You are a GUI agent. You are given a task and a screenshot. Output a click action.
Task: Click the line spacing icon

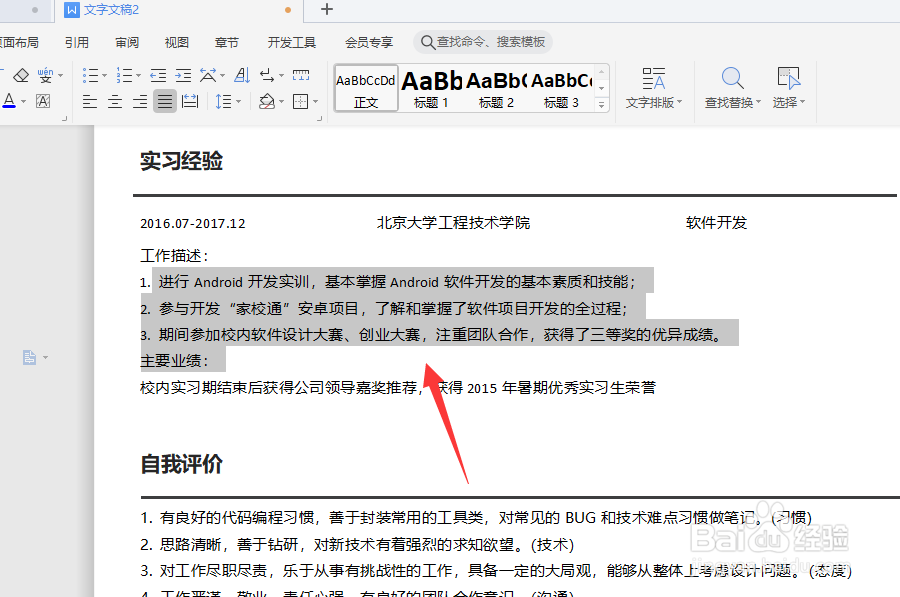point(223,102)
